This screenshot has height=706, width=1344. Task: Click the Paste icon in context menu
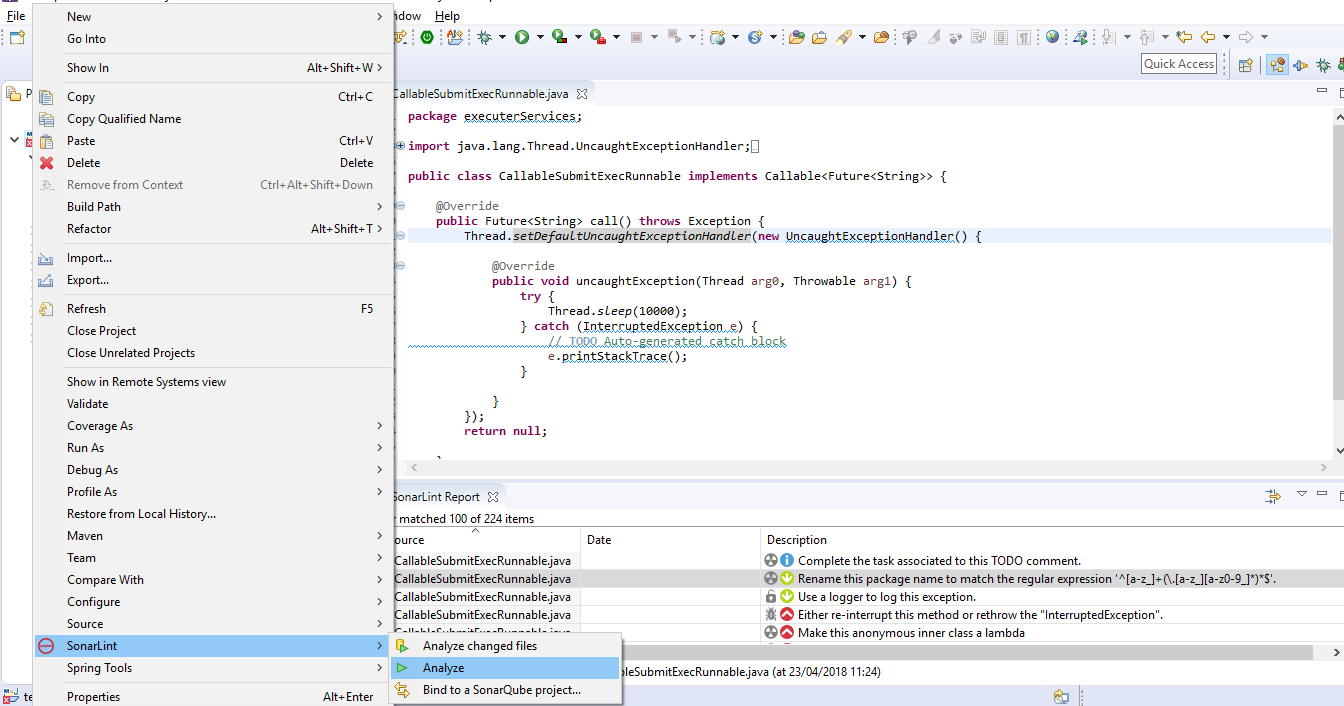tap(46, 141)
